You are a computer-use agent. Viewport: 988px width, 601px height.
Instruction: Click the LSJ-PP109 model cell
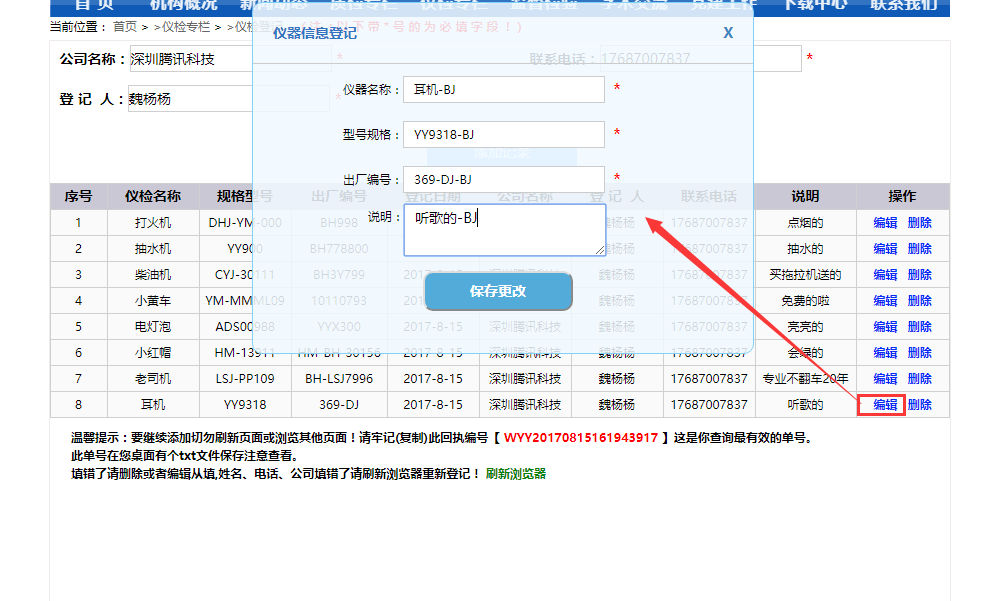coord(245,379)
